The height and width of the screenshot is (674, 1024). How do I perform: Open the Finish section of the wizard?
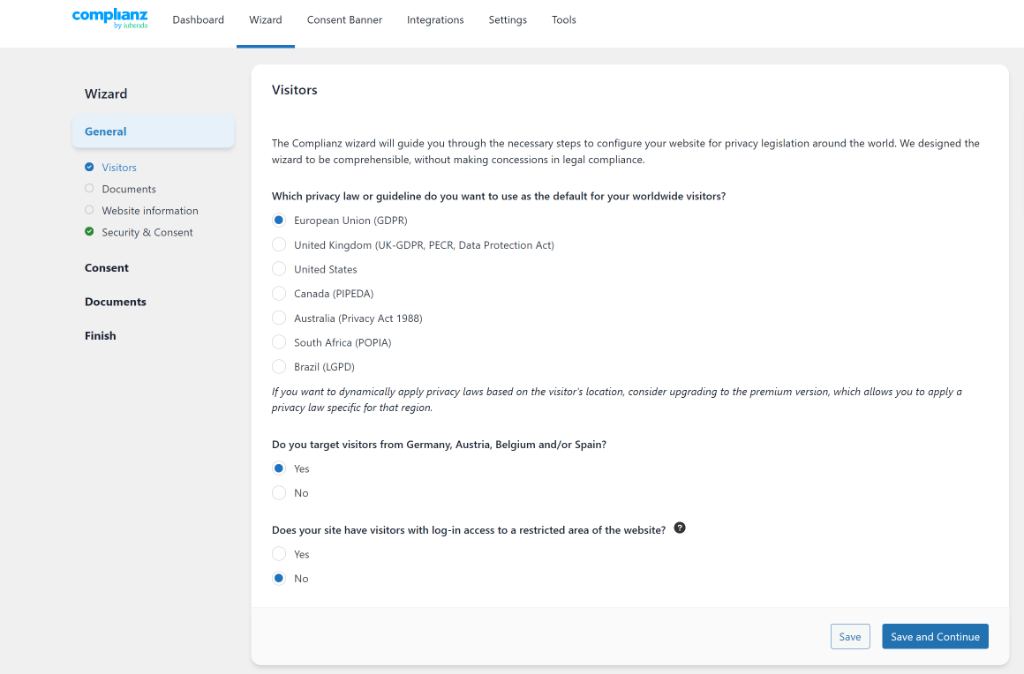click(x=100, y=335)
